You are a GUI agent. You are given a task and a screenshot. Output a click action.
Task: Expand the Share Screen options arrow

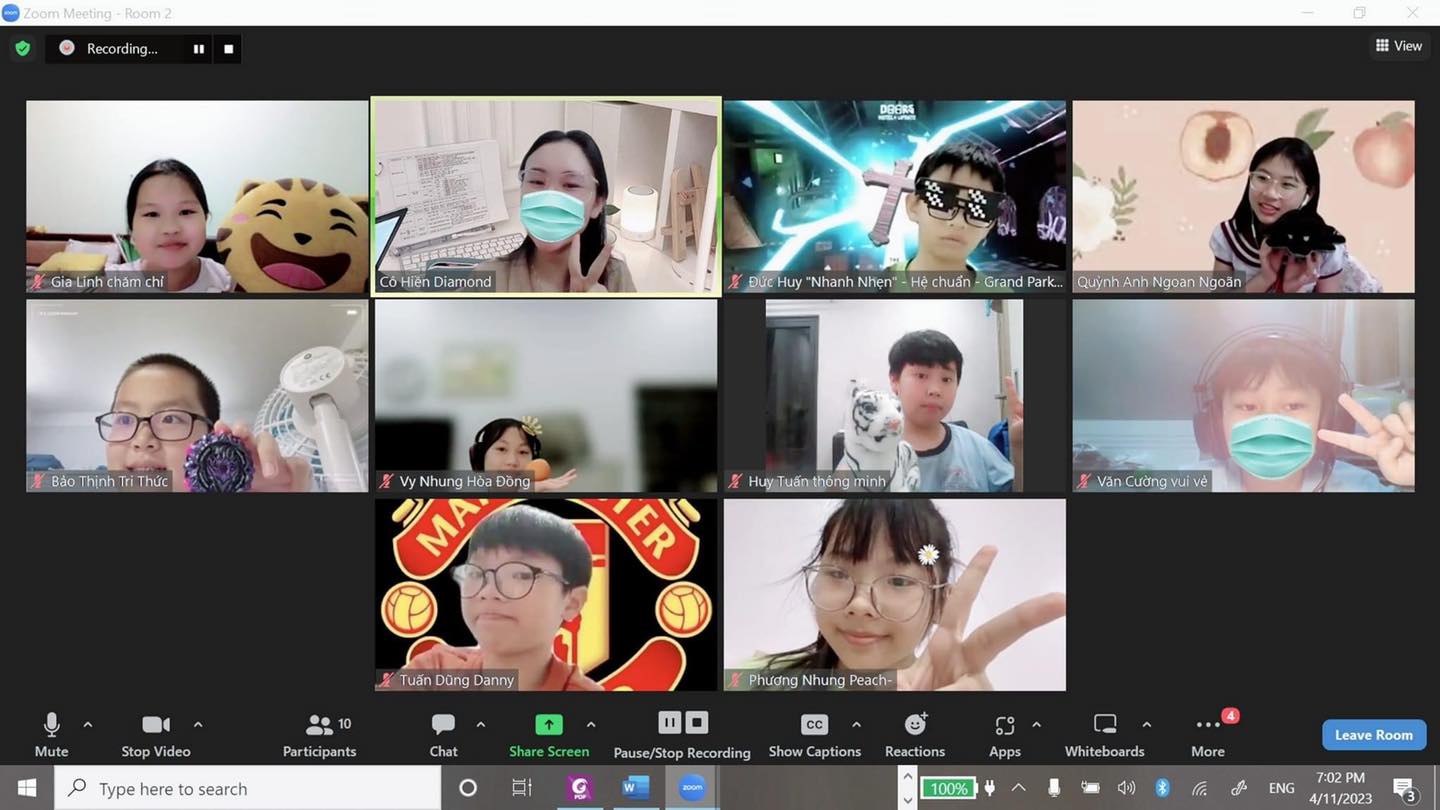591,724
